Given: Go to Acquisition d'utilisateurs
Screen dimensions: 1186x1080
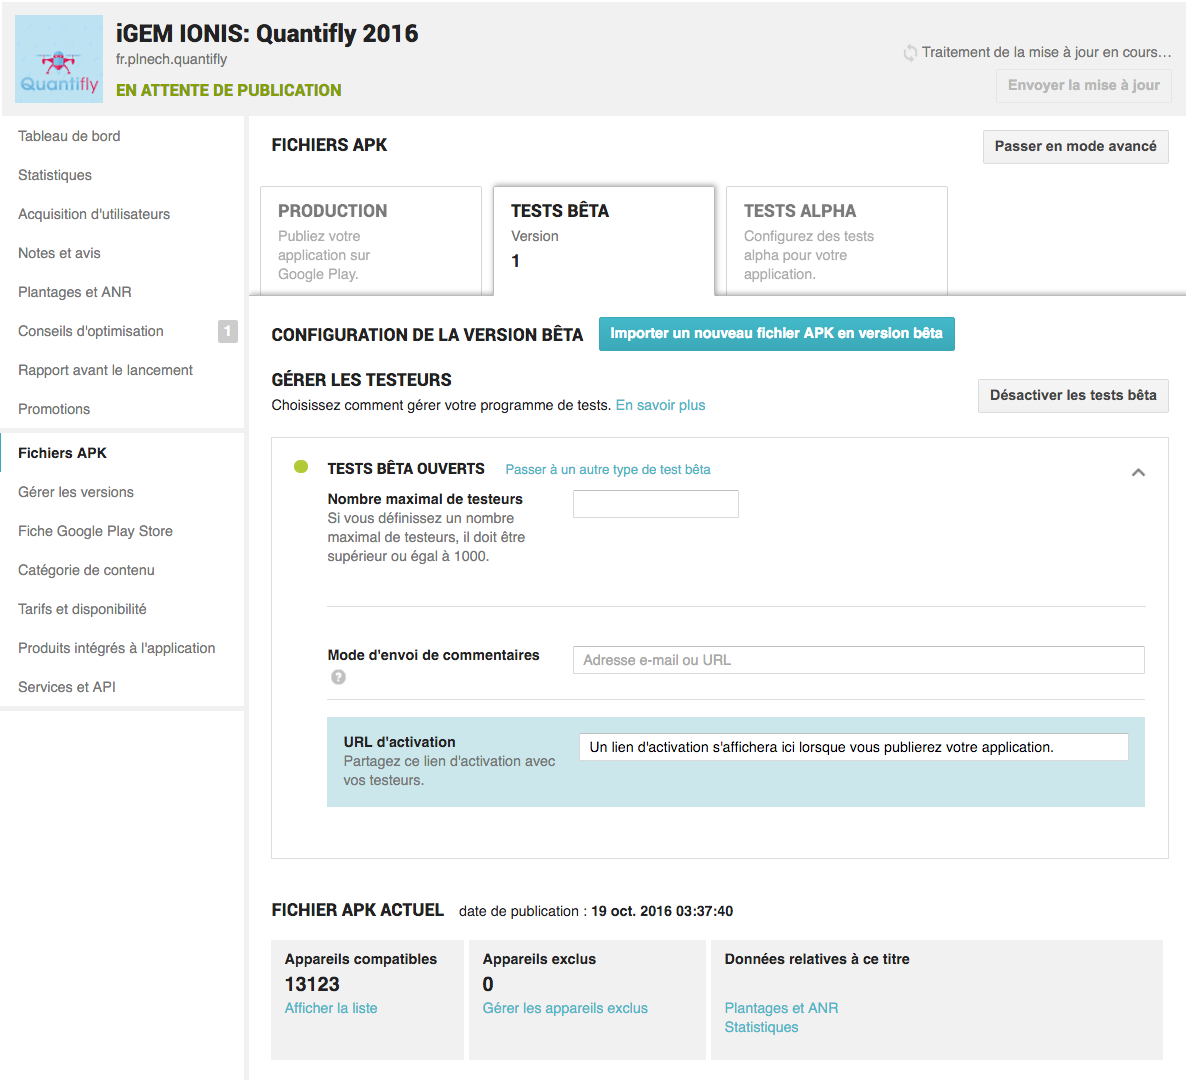Looking at the screenshot, I should tap(94, 214).
